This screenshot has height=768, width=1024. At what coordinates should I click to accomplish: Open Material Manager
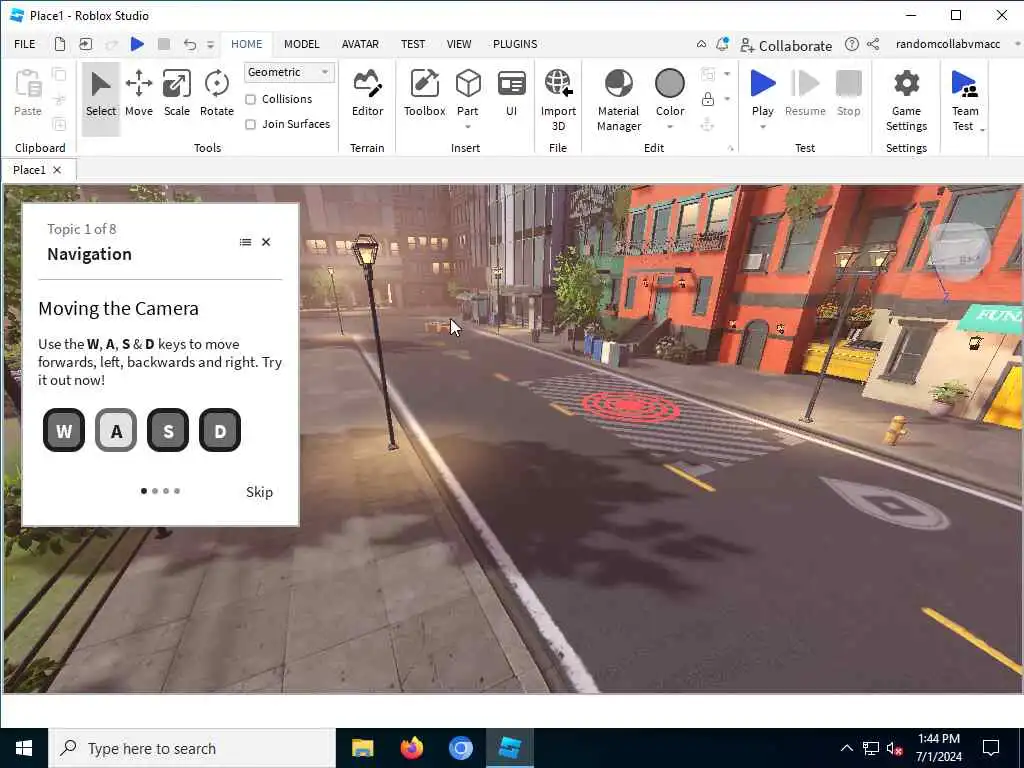coord(618,101)
